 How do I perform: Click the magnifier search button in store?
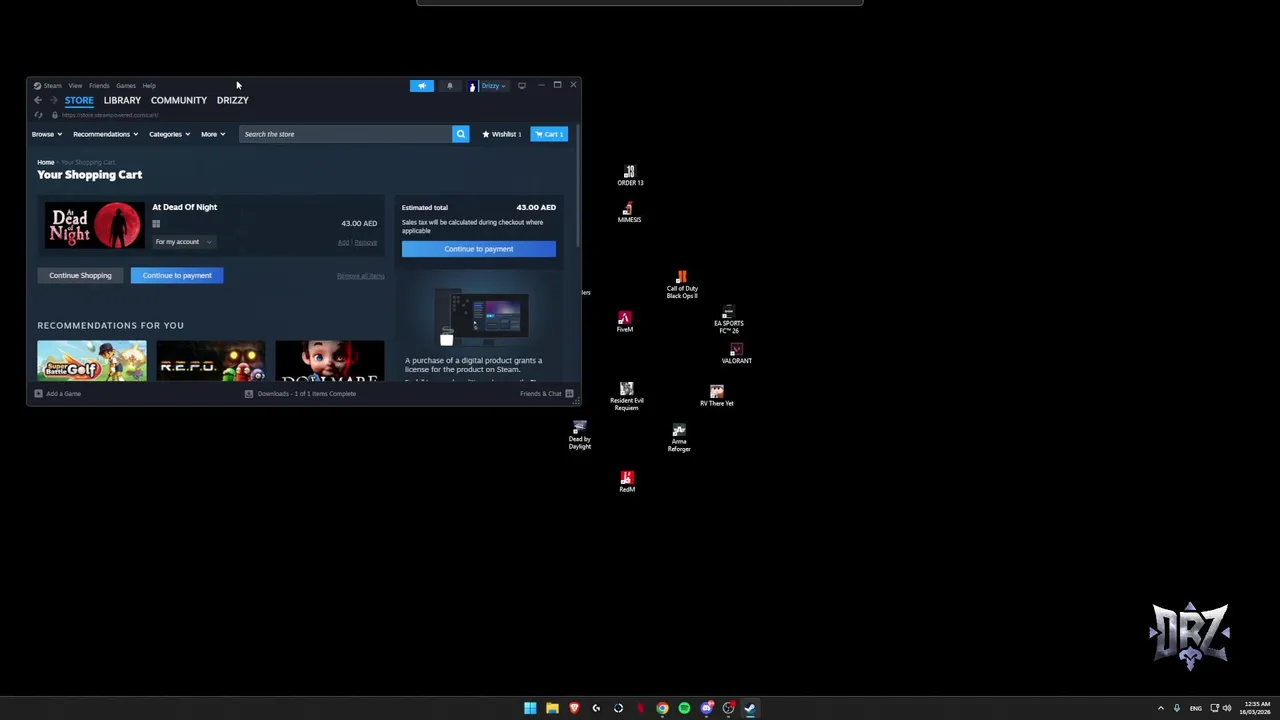click(x=461, y=134)
